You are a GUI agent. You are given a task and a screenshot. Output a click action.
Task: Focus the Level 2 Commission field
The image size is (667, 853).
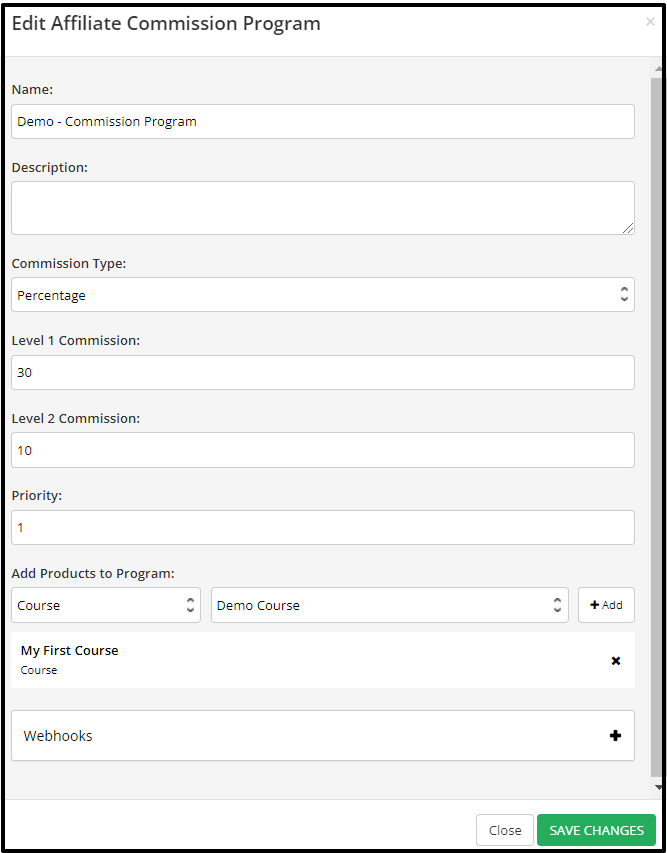coord(323,450)
